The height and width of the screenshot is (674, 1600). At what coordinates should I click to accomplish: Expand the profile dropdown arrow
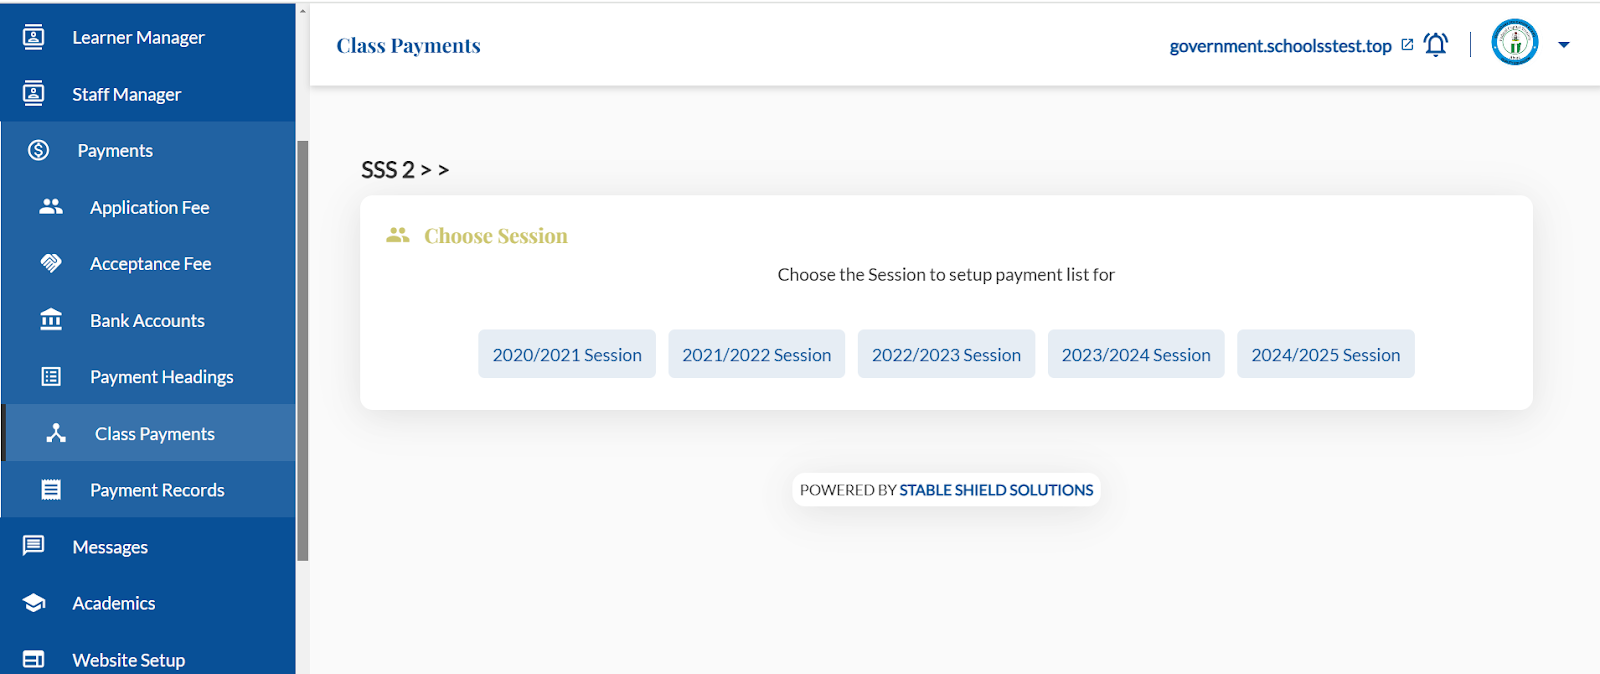1564,45
